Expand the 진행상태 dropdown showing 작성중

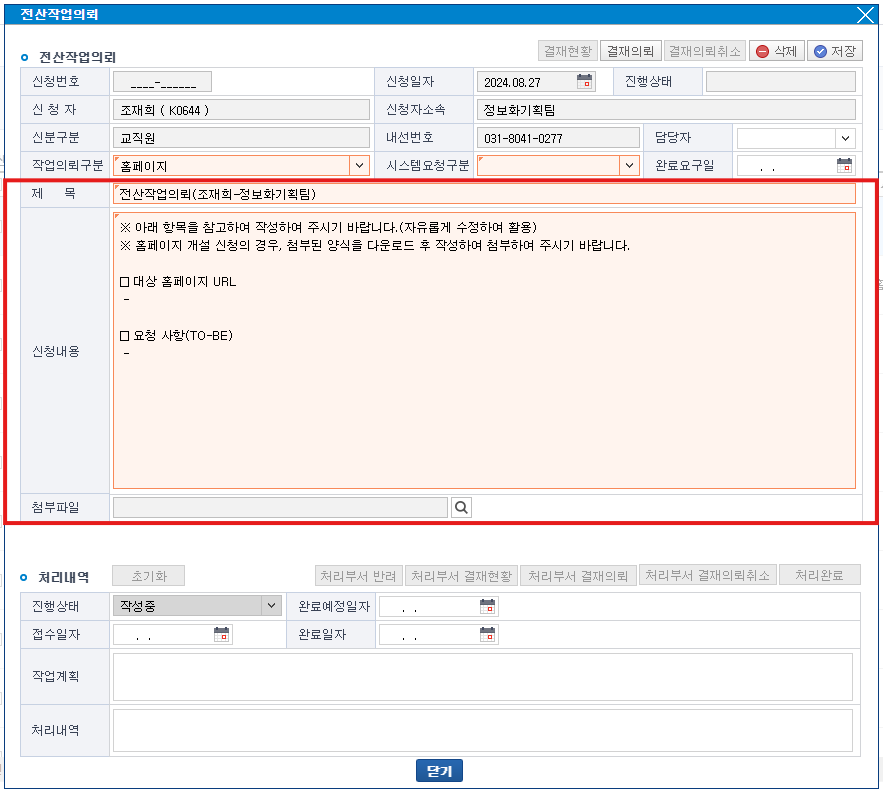pos(271,606)
